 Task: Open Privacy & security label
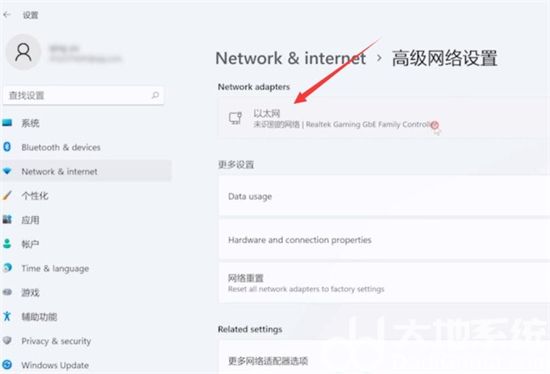pos(56,341)
